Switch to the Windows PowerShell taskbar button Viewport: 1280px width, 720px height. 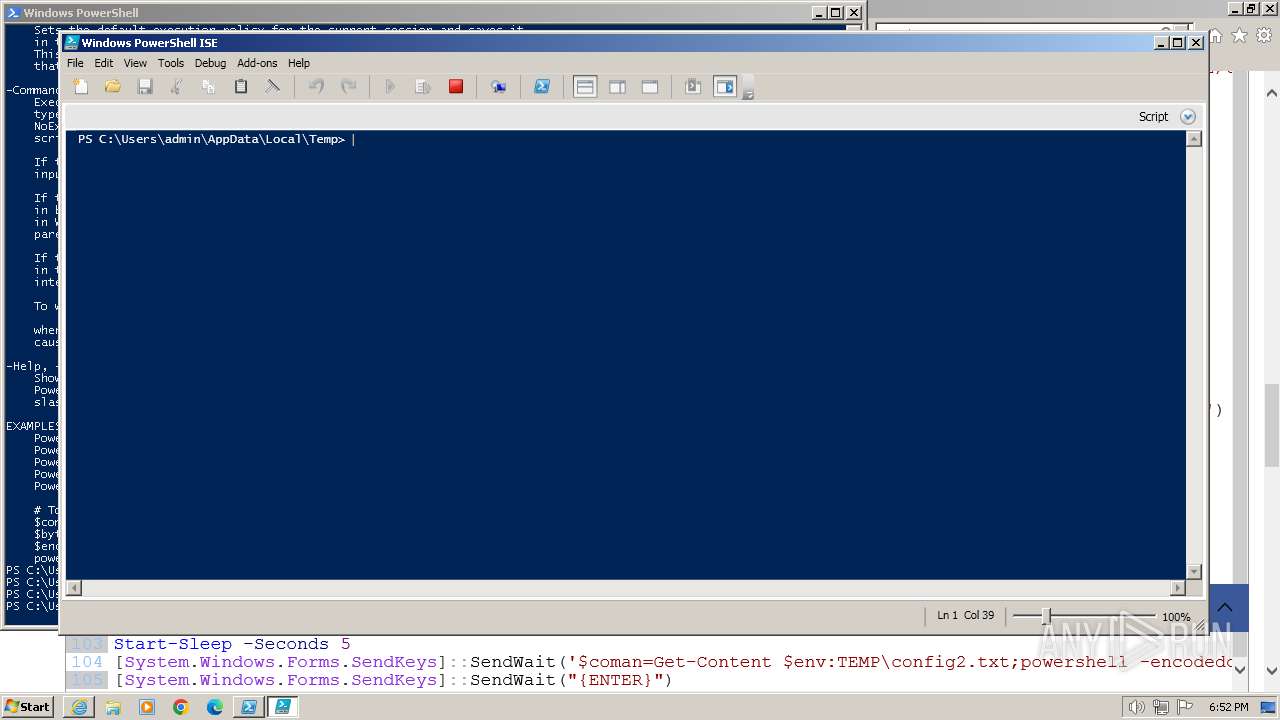(x=248, y=707)
